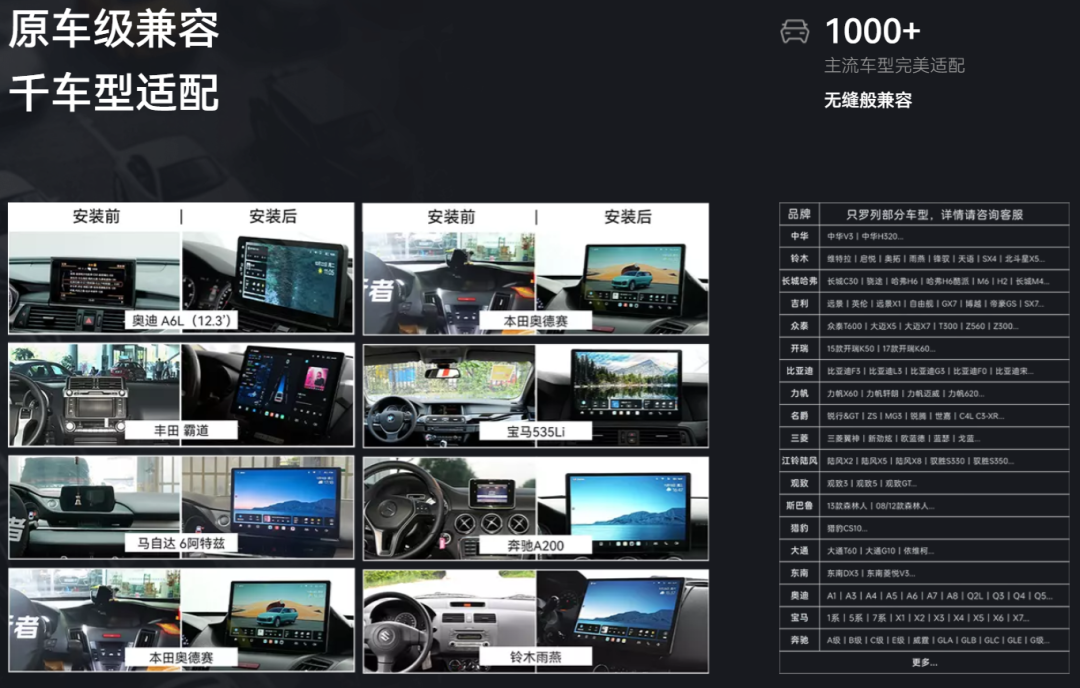Image resolution: width=1080 pixels, height=688 pixels.
Task: Click the '原车级兼容' heading
Action: [114, 28]
